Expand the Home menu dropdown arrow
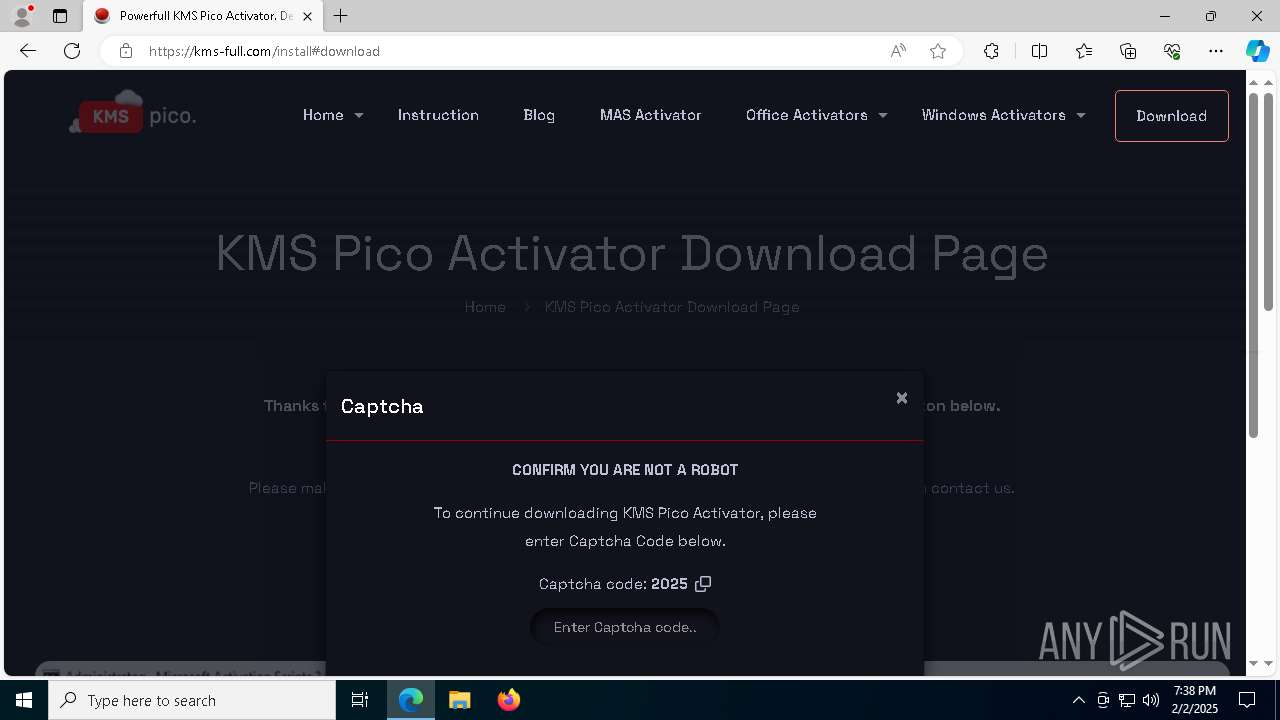1280x720 pixels. [359, 116]
